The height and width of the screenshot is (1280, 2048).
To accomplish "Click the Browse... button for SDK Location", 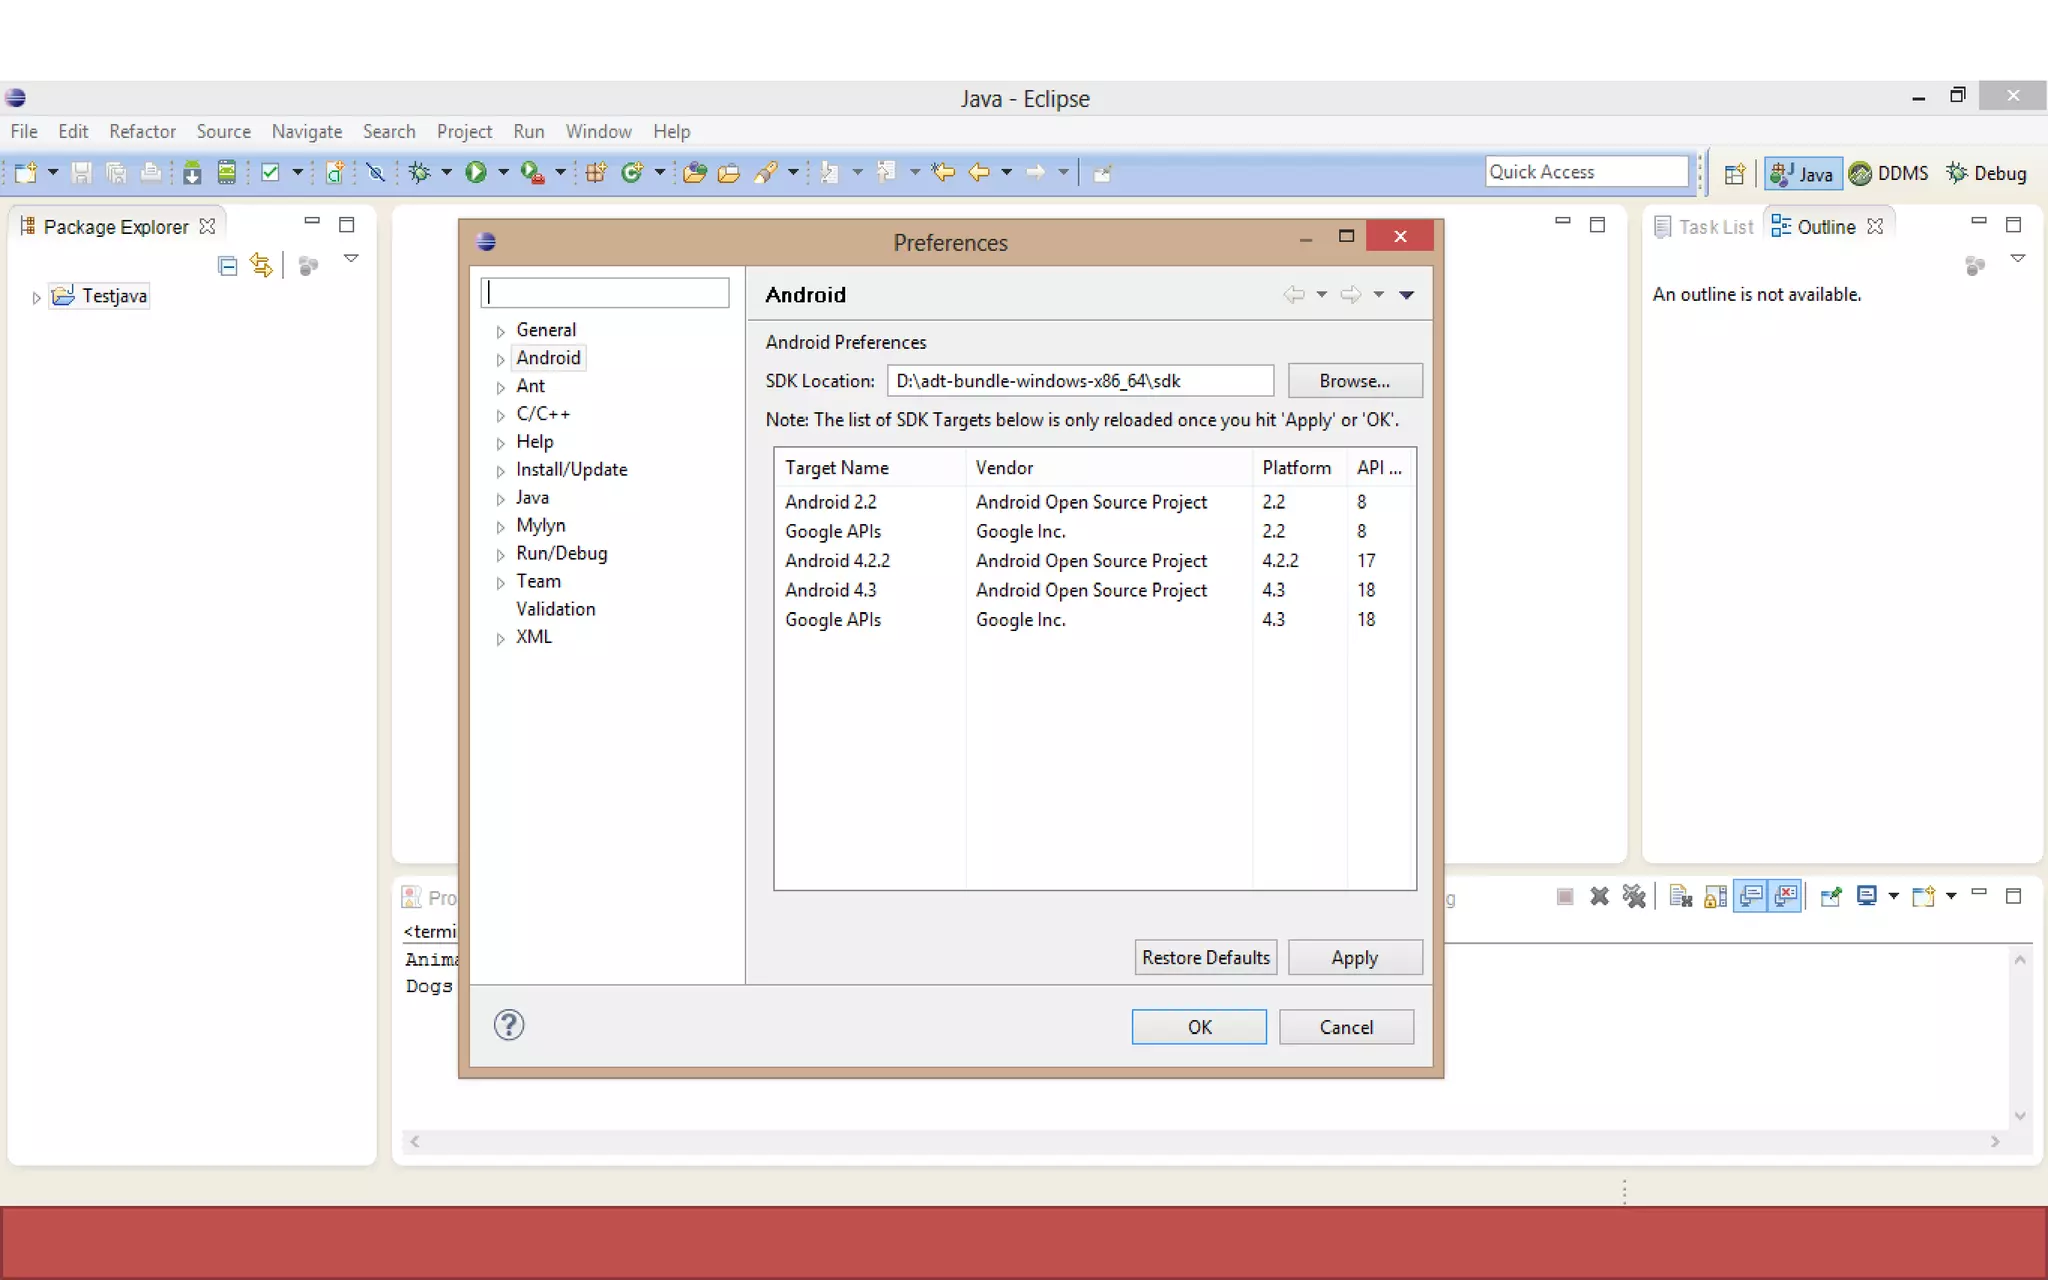I will pyautogui.click(x=1354, y=381).
